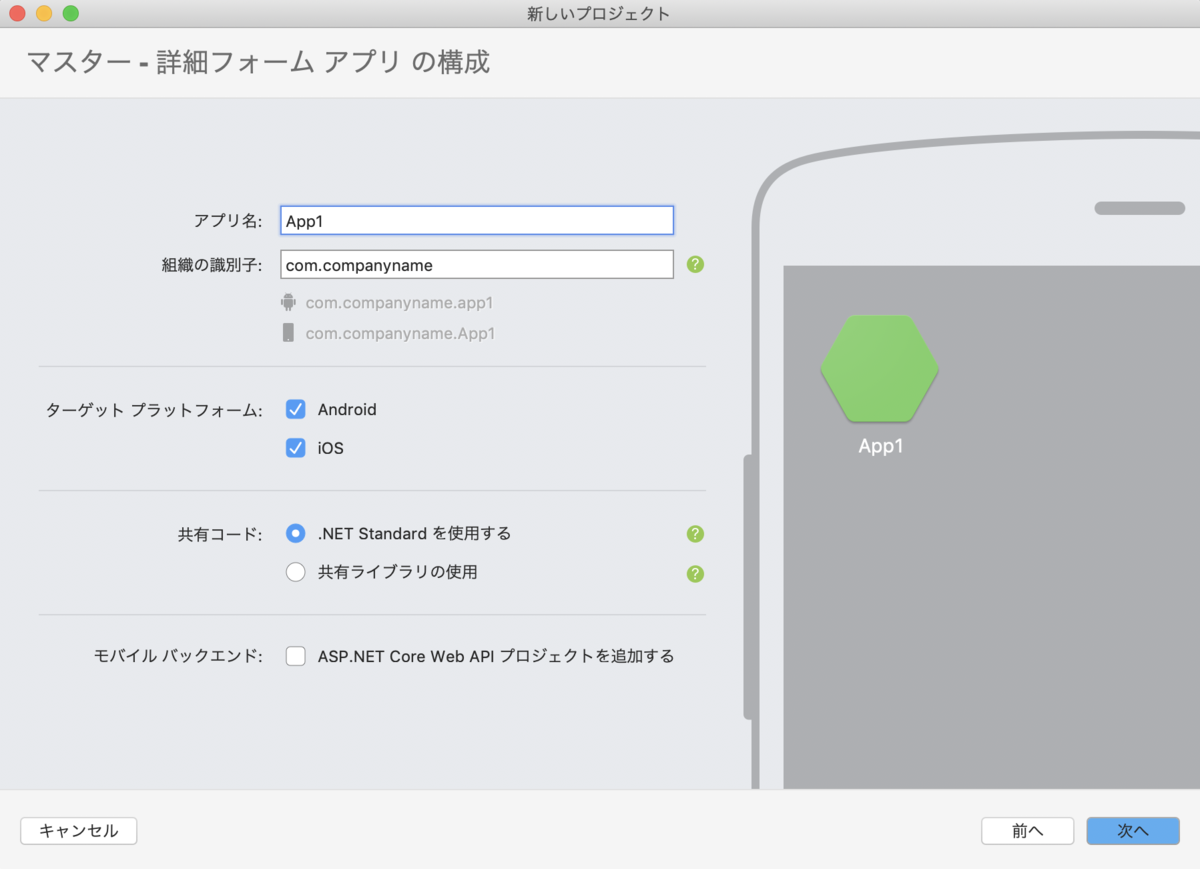
Task: Click the 前へ button
Action: click(x=1028, y=831)
